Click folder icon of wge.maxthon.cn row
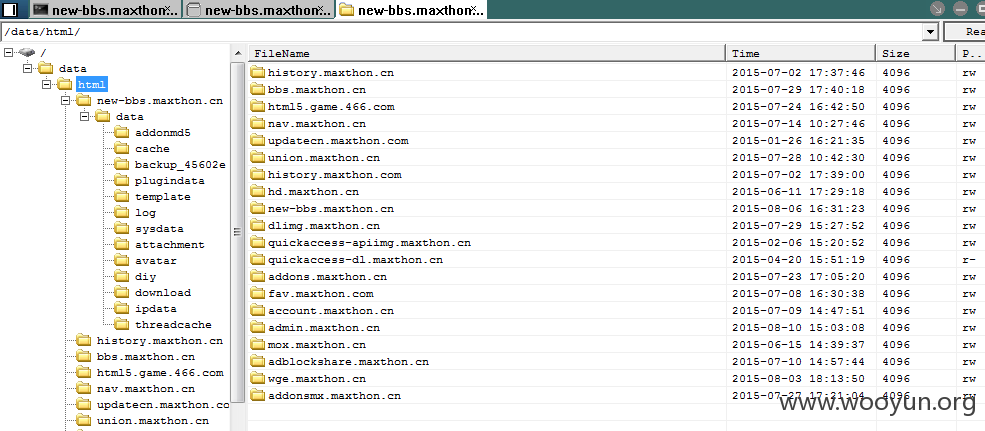 (258, 378)
